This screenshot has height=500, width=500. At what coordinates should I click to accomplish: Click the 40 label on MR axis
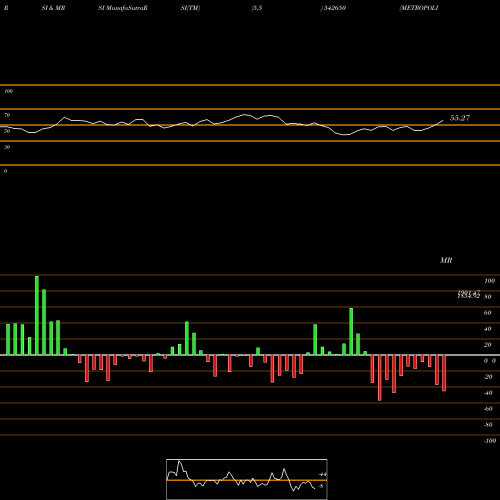[488, 329]
